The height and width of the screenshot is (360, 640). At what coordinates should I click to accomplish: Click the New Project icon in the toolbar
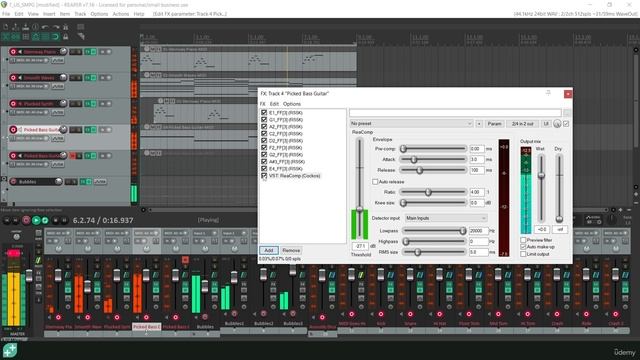[x=6, y=27]
